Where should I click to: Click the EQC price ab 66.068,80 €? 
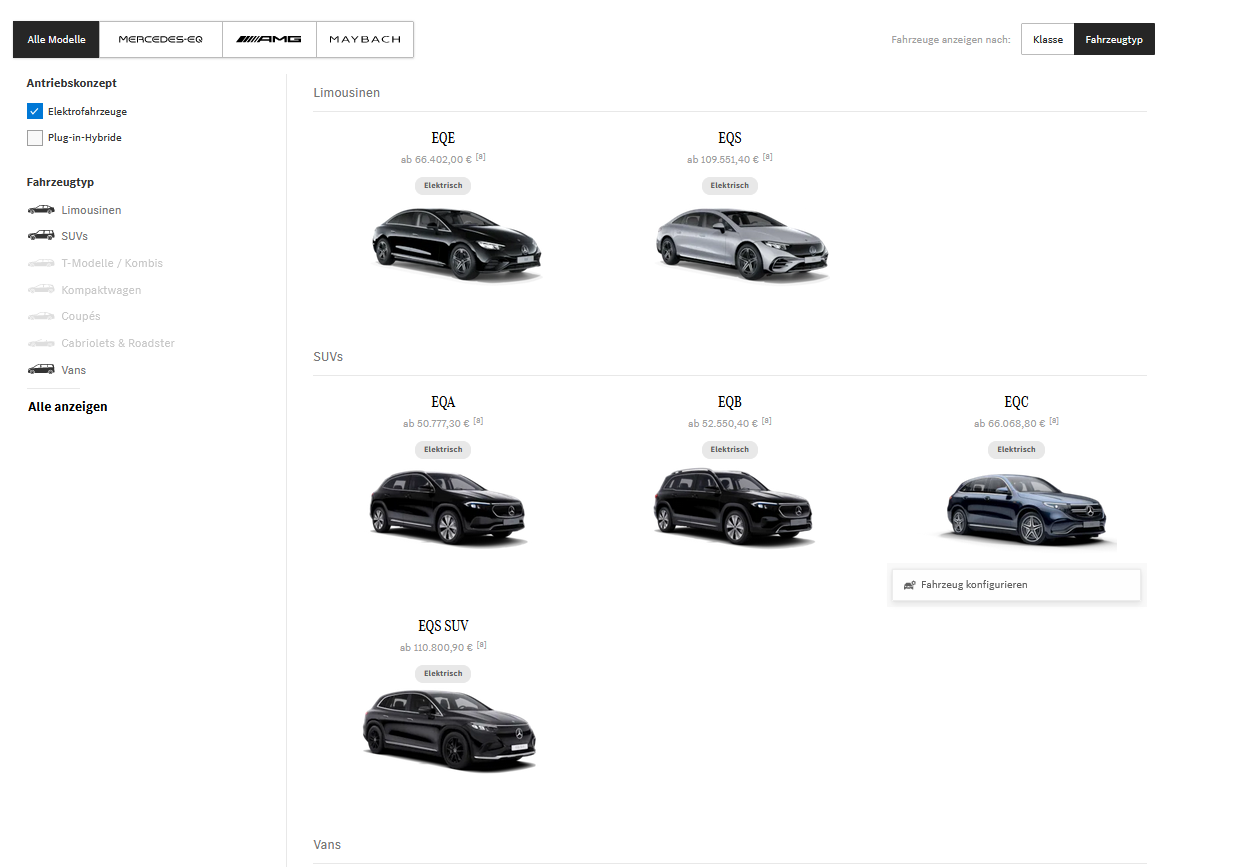(1009, 423)
